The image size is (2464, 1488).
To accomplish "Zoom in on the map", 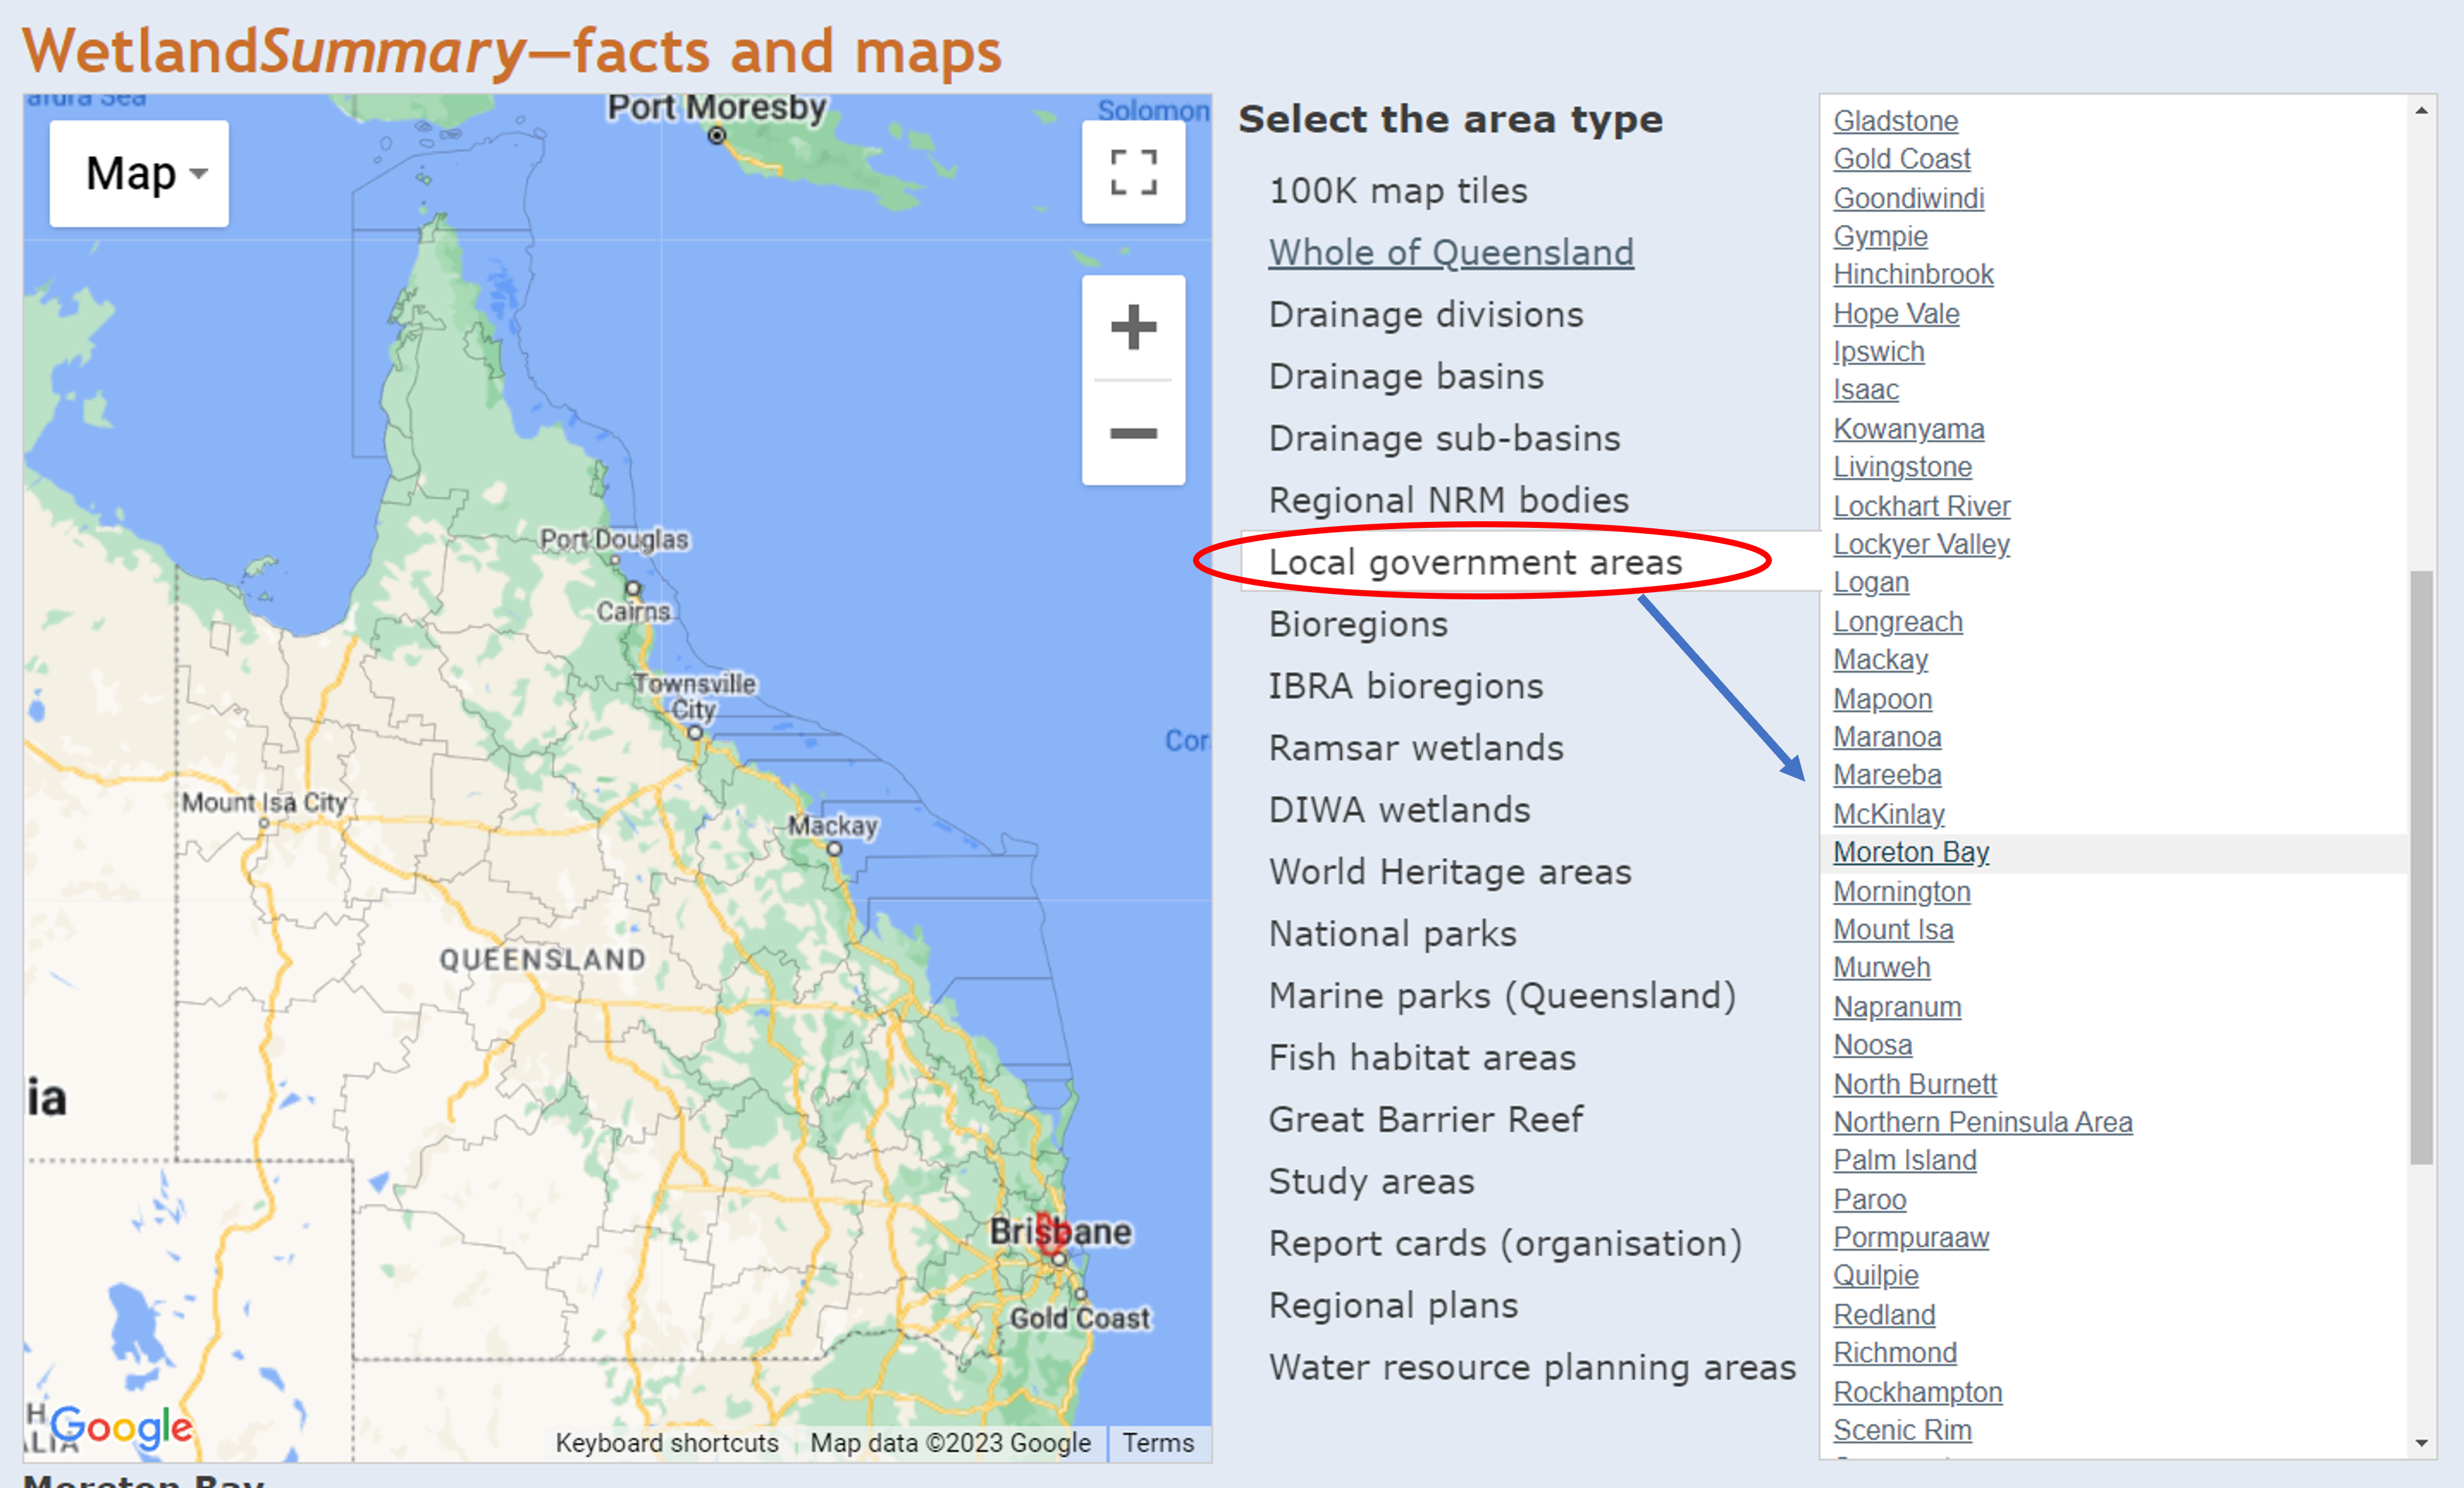I will pos(1133,327).
